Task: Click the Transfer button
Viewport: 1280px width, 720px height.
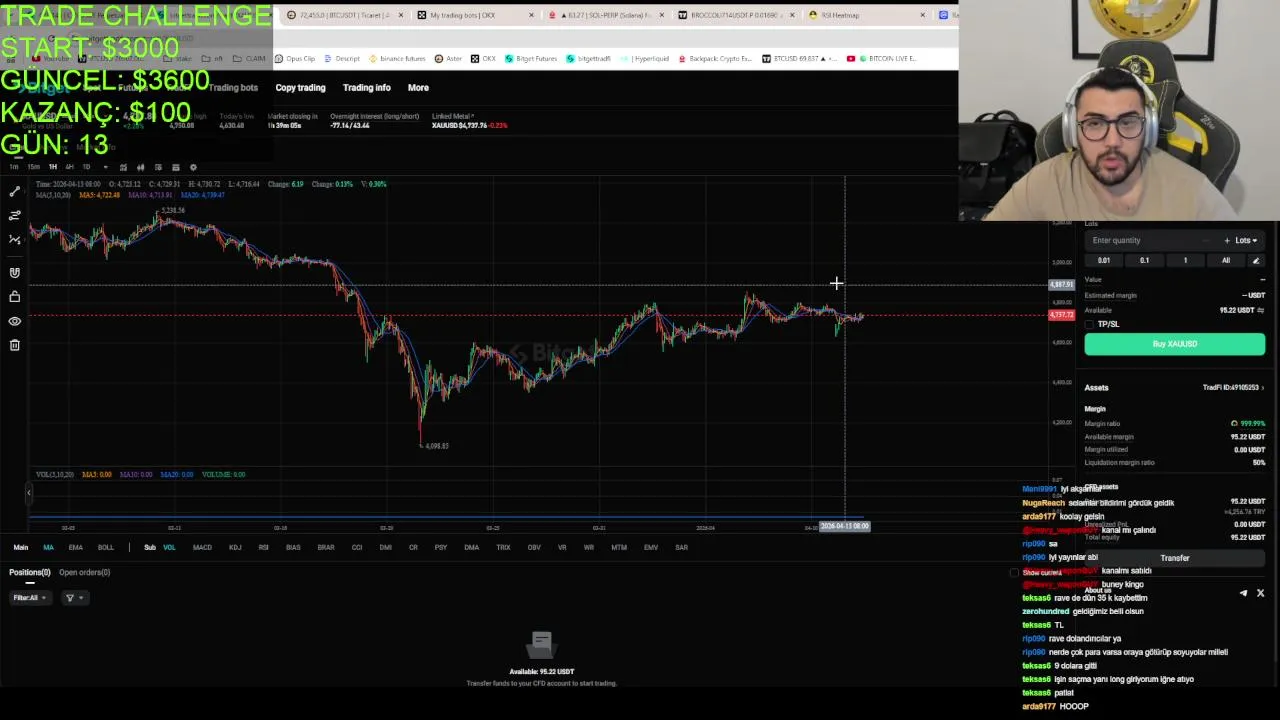Action: pyautogui.click(x=1175, y=558)
